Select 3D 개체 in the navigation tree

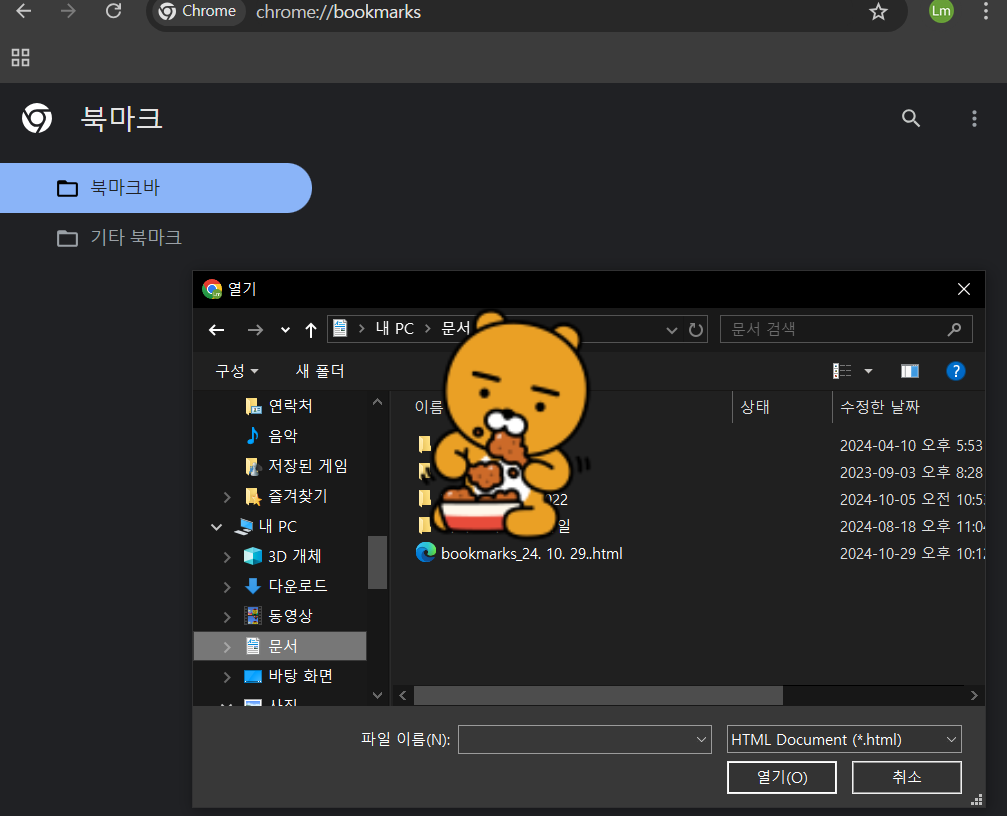point(294,556)
